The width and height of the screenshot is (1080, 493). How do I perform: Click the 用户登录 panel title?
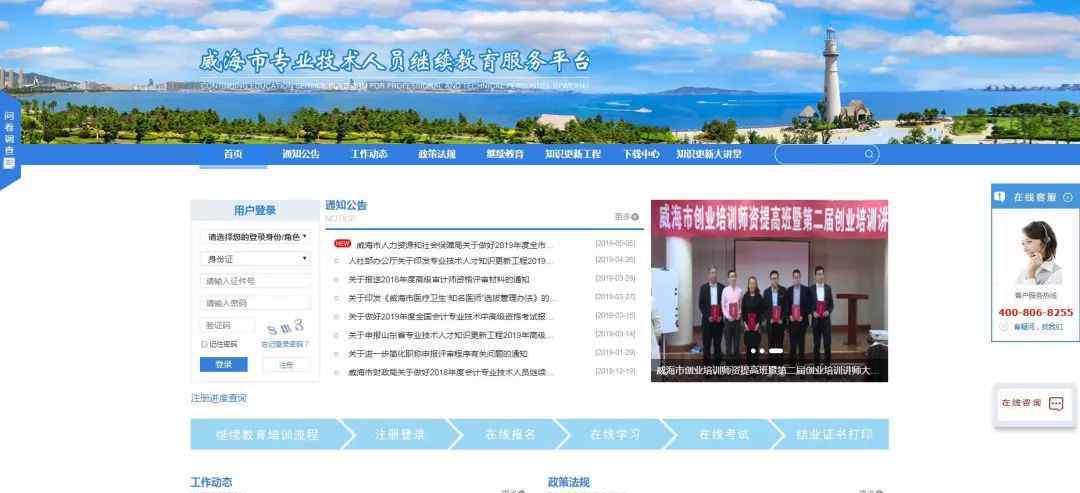point(255,210)
